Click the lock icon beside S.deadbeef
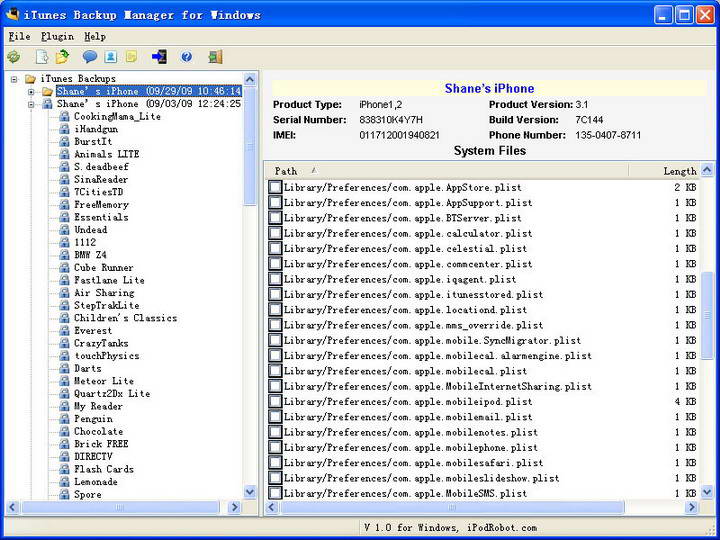Viewport: 720px width, 540px height. pyautogui.click(x=65, y=167)
